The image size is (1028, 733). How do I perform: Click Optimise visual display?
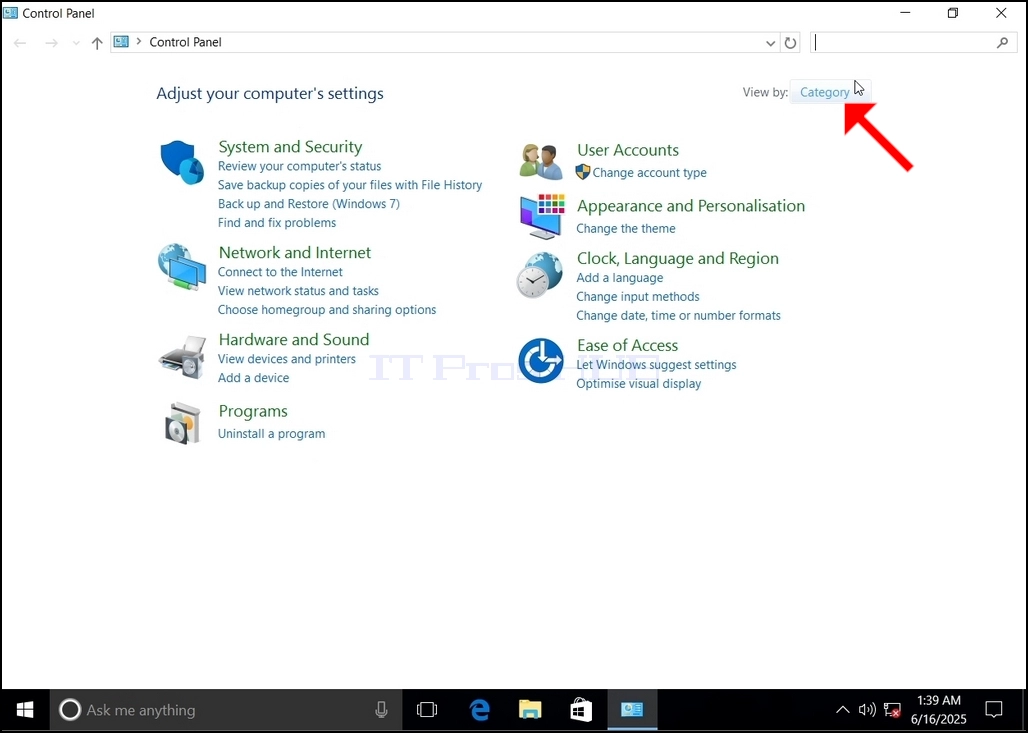click(638, 384)
